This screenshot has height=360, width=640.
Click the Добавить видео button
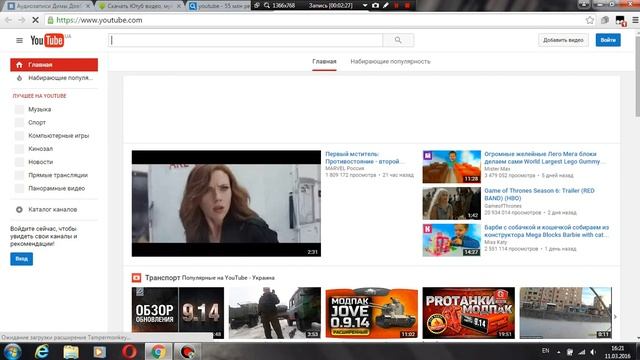tap(563, 40)
